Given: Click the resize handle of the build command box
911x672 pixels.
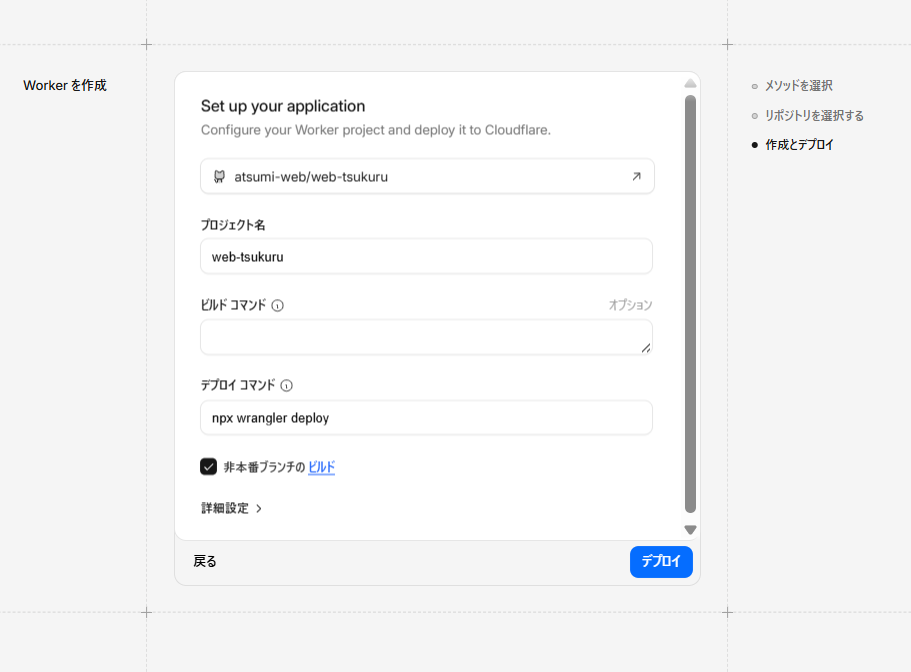Looking at the screenshot, I should (645, 347).
